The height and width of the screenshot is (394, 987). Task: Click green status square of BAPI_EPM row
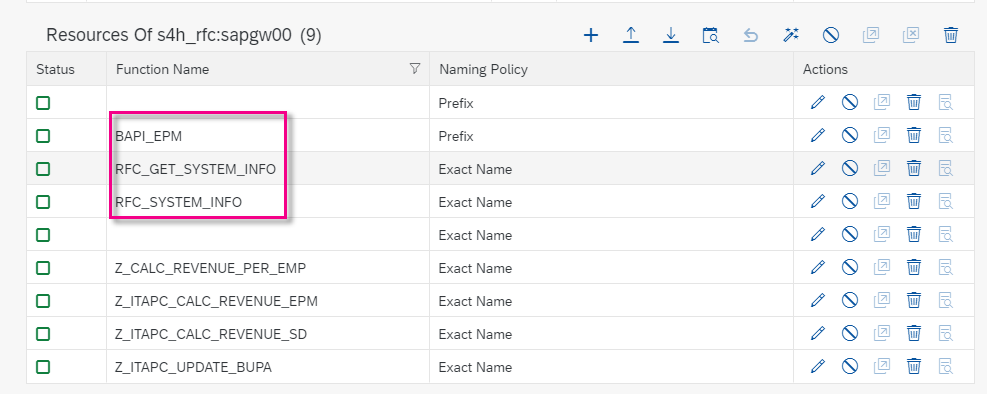click(43, 135)
